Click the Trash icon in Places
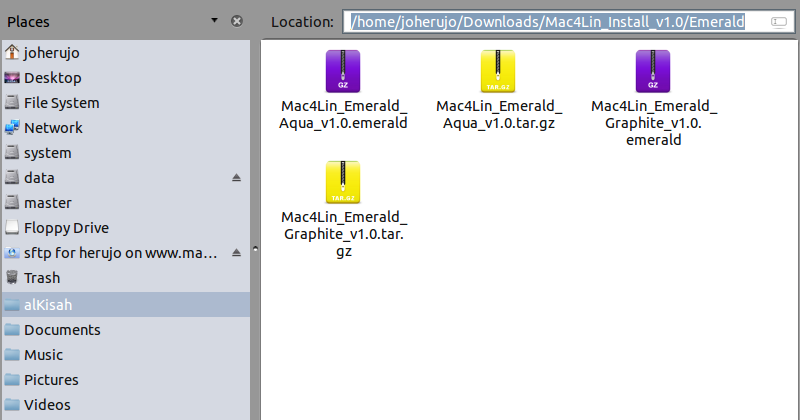The height and width of the screenshot is (420, 800). (x=12, y=278)
